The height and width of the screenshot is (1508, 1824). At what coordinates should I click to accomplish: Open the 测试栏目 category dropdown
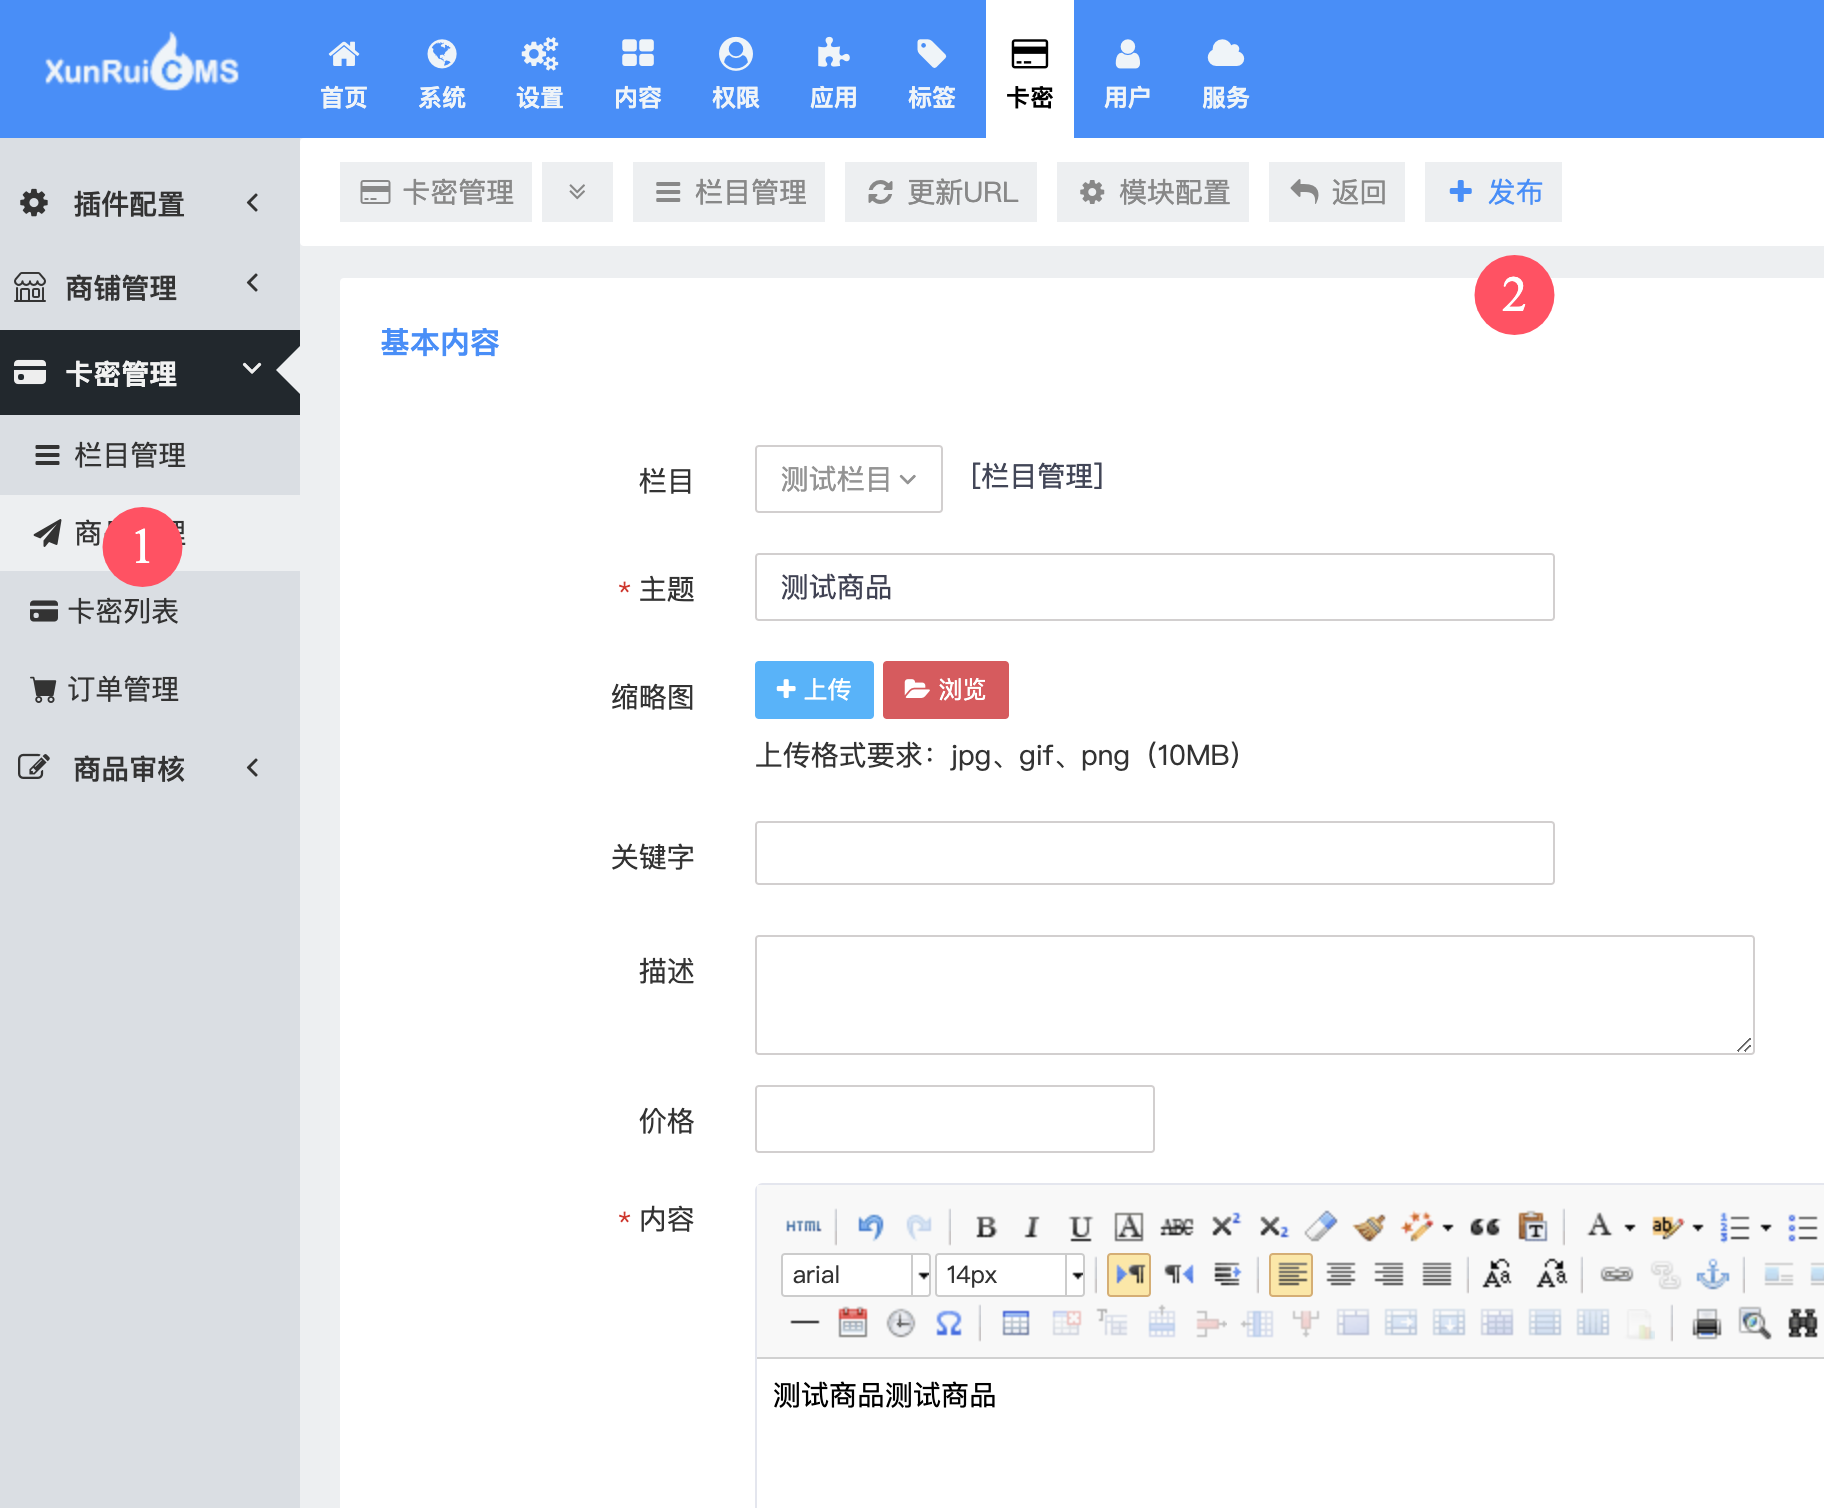848,479
